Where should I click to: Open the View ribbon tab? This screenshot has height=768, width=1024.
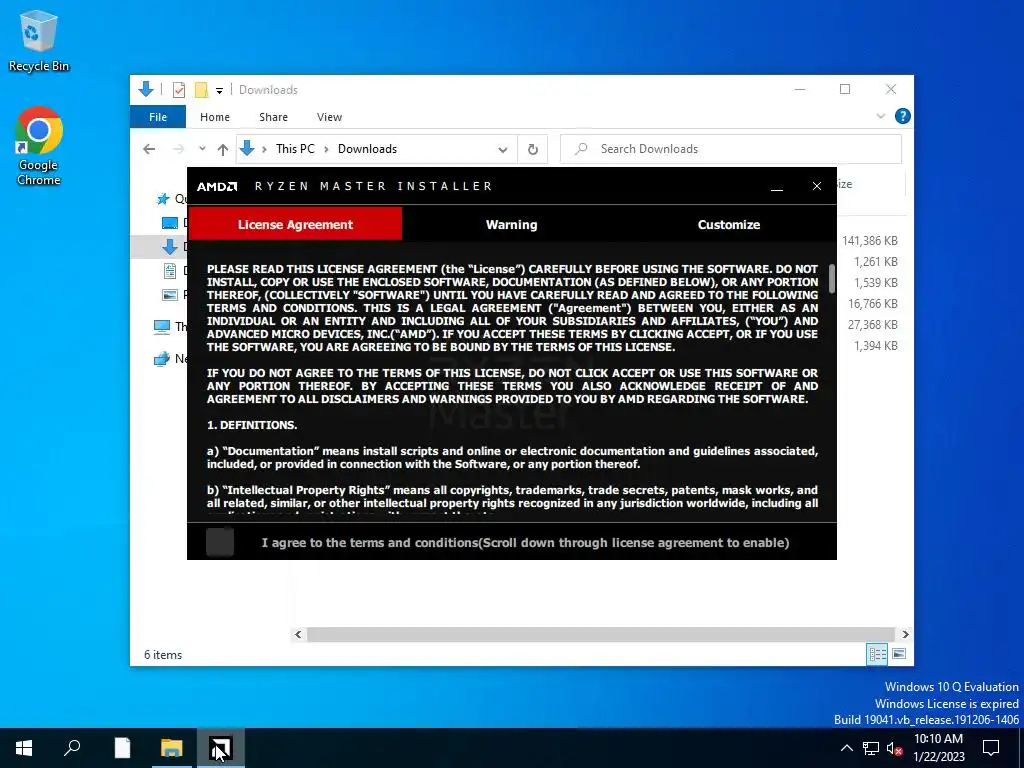click(329, 117)
